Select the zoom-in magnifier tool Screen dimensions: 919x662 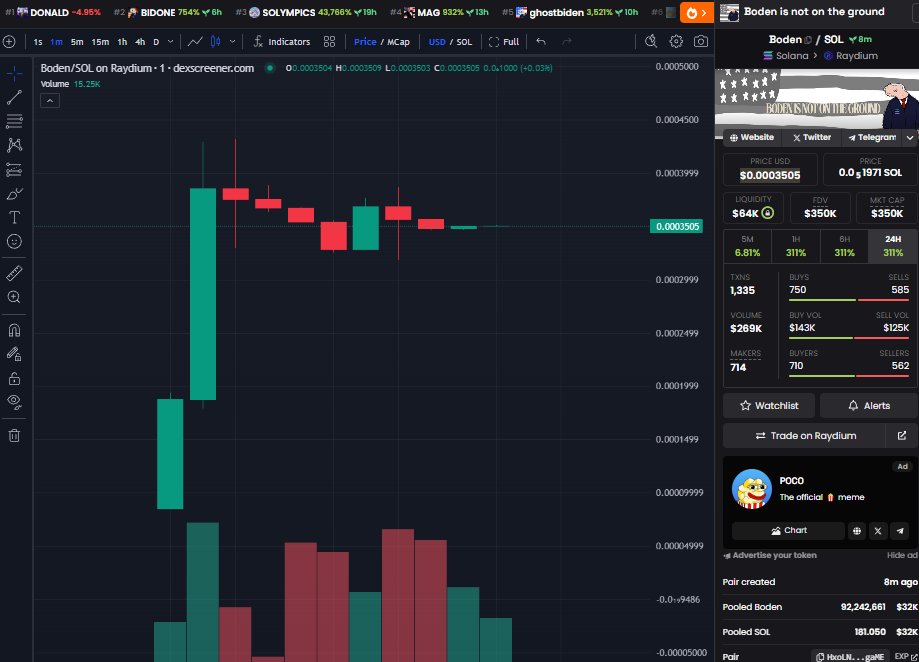click(14, 298)
